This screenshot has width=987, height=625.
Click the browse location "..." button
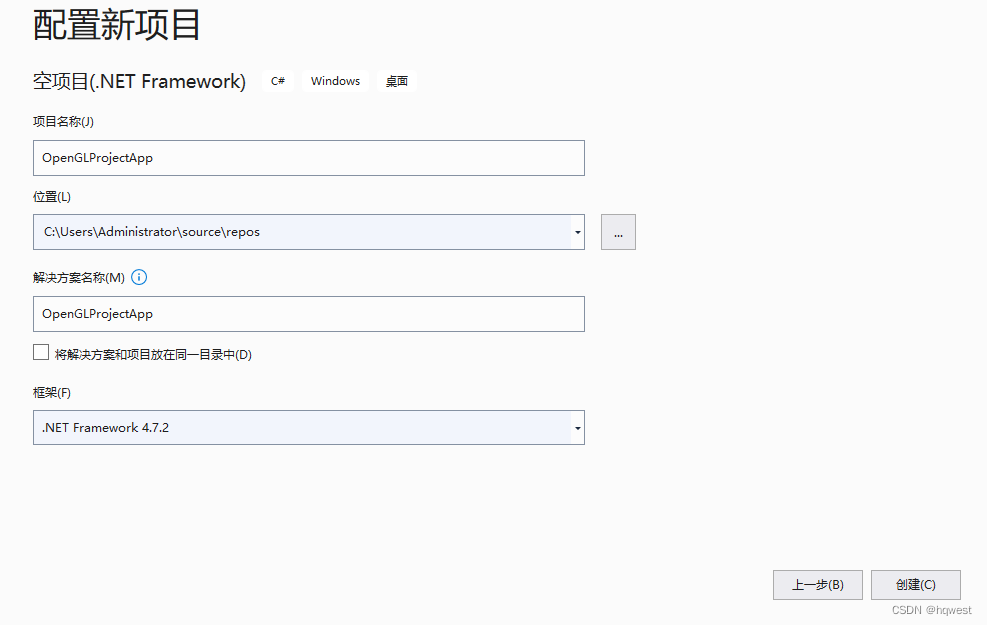click(x=618, y=232)
